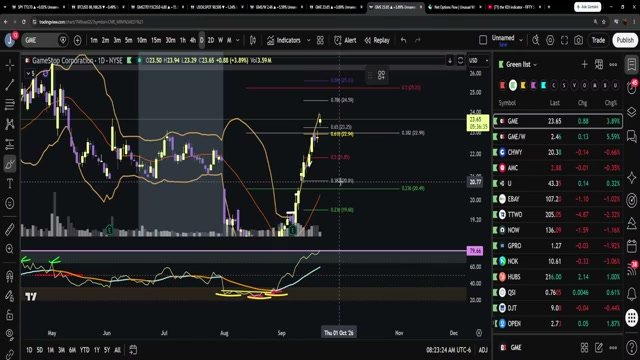640x360 pixels.
Task: Go back in browser history
Action: click(x=6, y=22)
